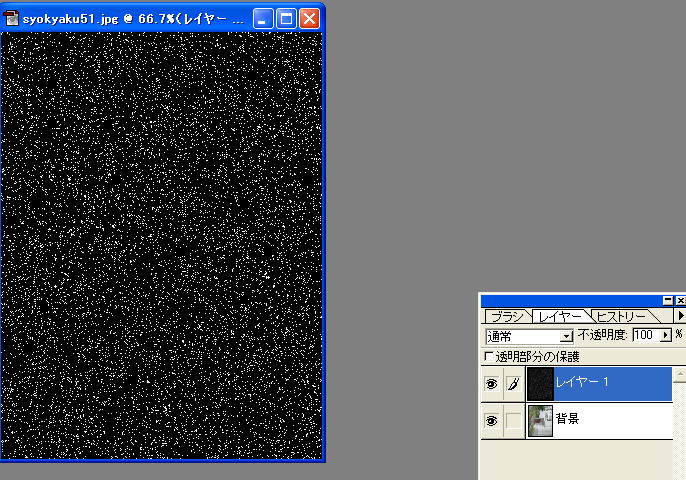Open the layers panel flyout menu arrow
The image size is (686, 480).
(680, 316)
